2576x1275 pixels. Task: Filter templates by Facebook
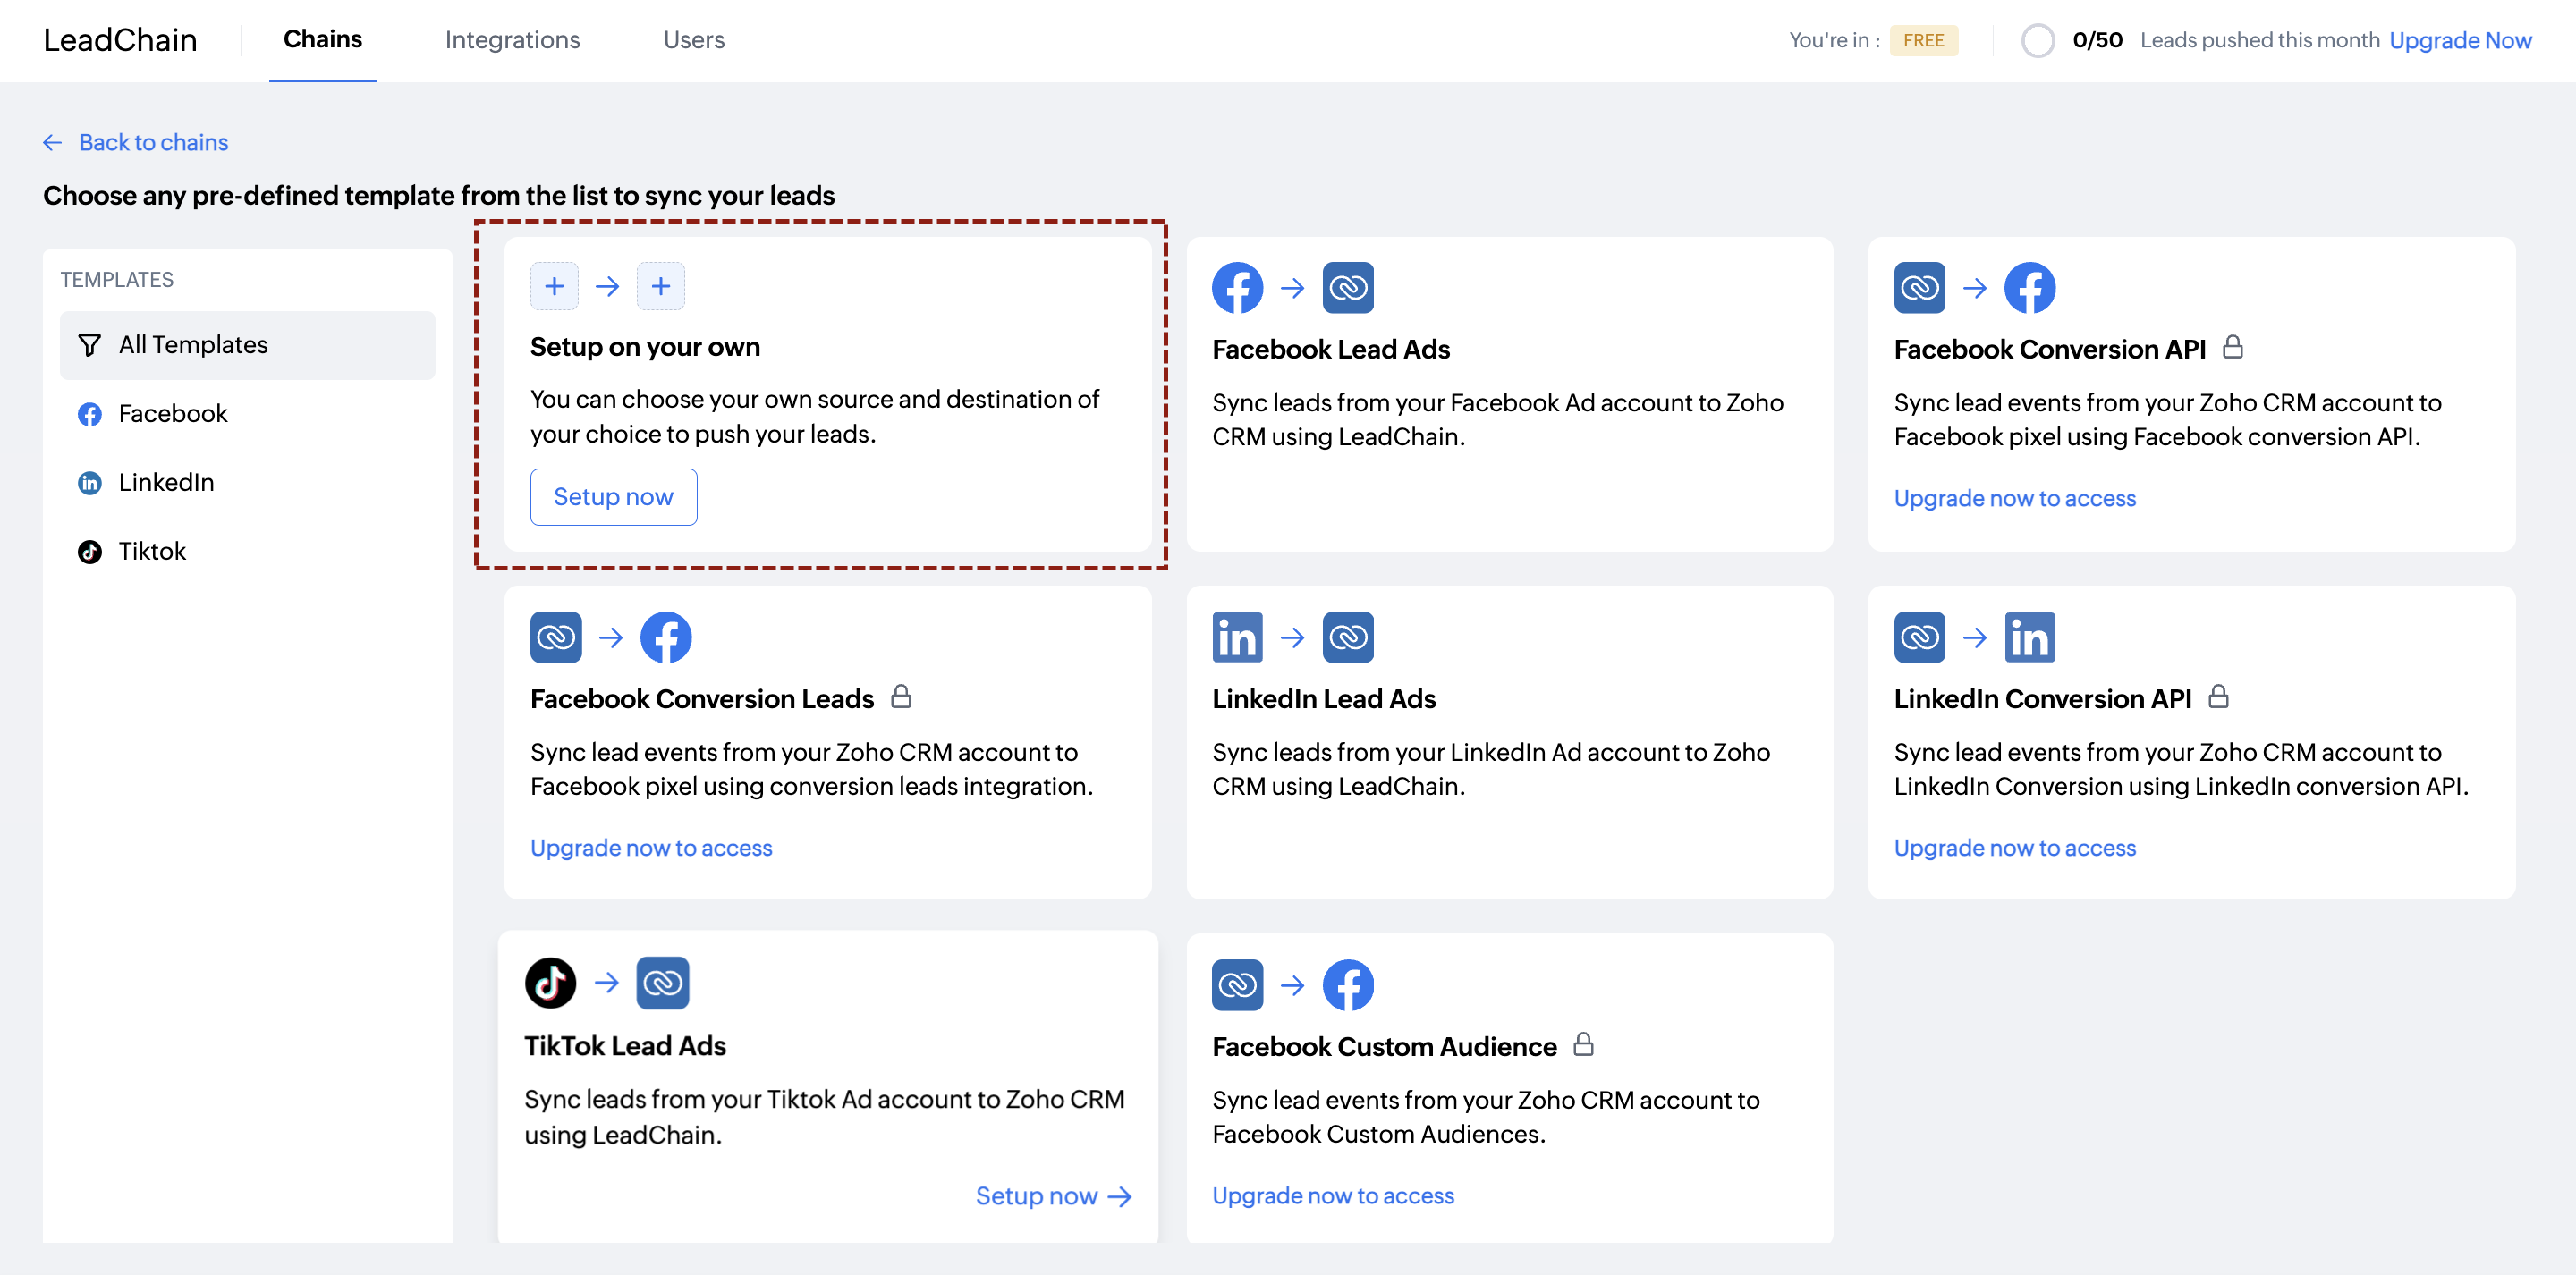tap(172, 414)
